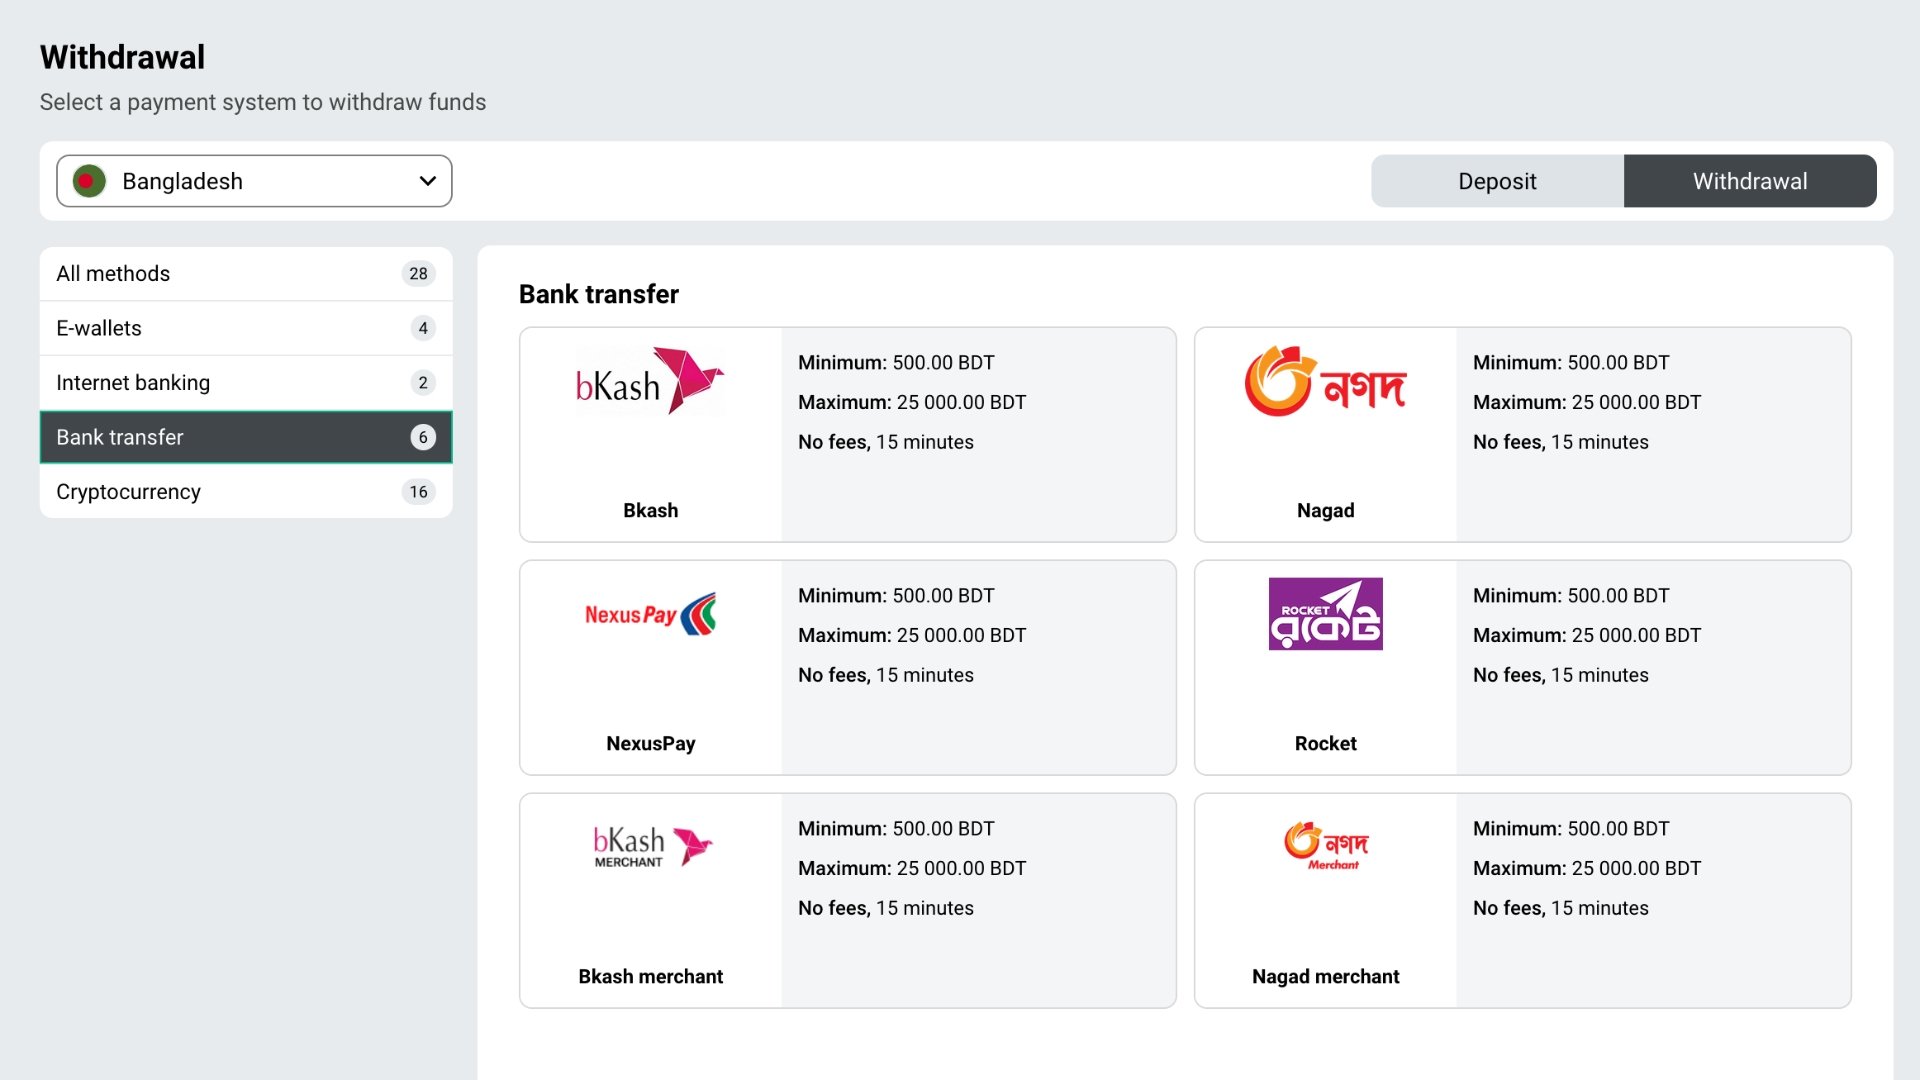The height and width of the screenshot is (1080, 1920).
Task: Click the bKash Merchant logo
Action: coord(652,846)
